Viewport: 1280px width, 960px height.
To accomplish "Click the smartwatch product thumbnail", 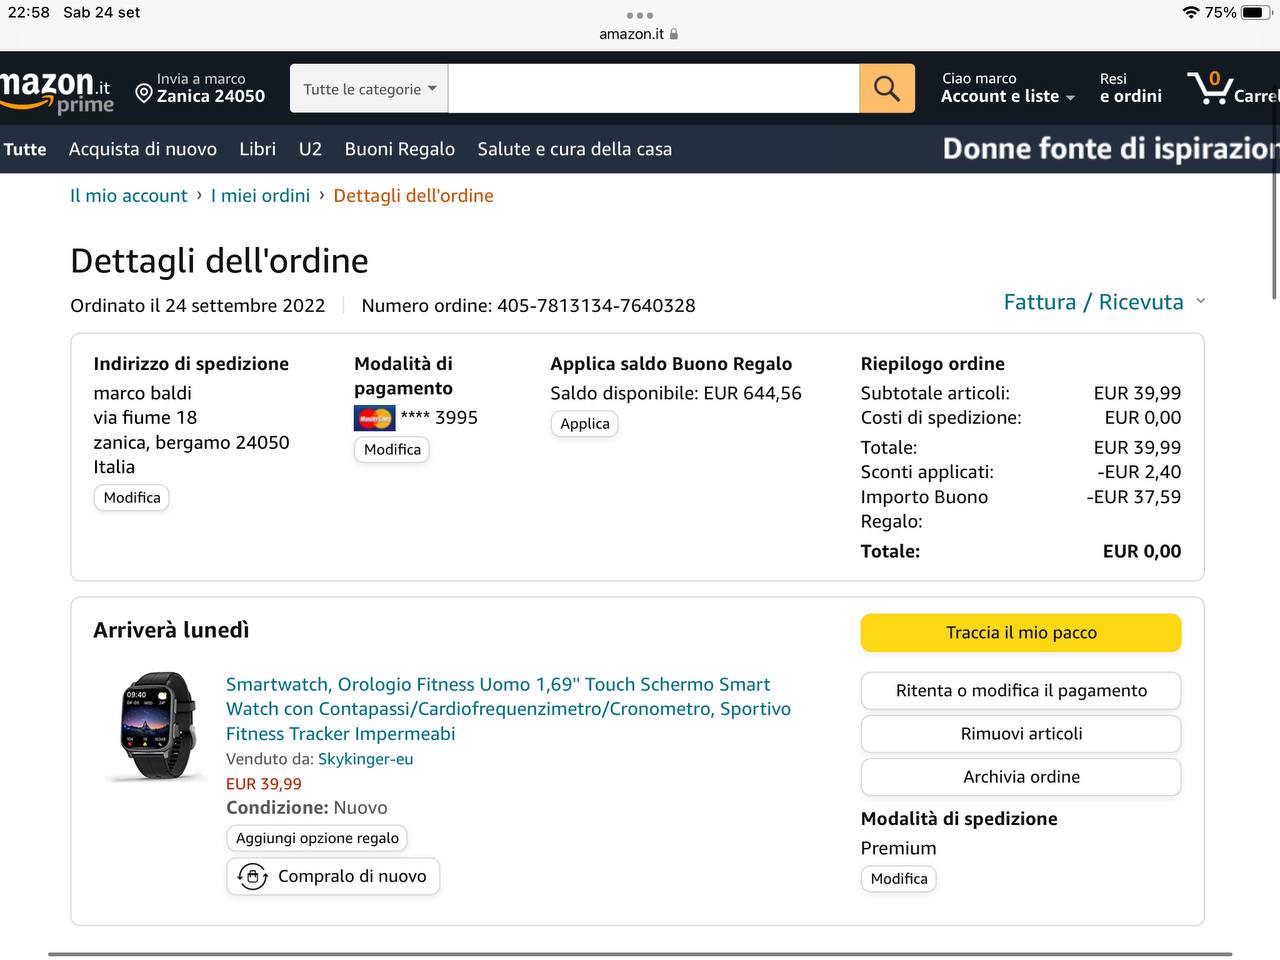I will click(x=153, y=727).
